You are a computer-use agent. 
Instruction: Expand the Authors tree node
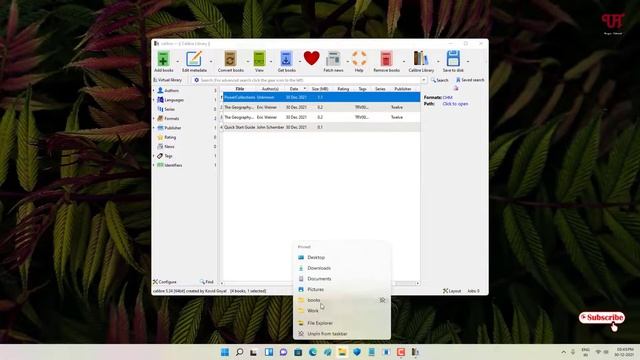tap(154, 91)
